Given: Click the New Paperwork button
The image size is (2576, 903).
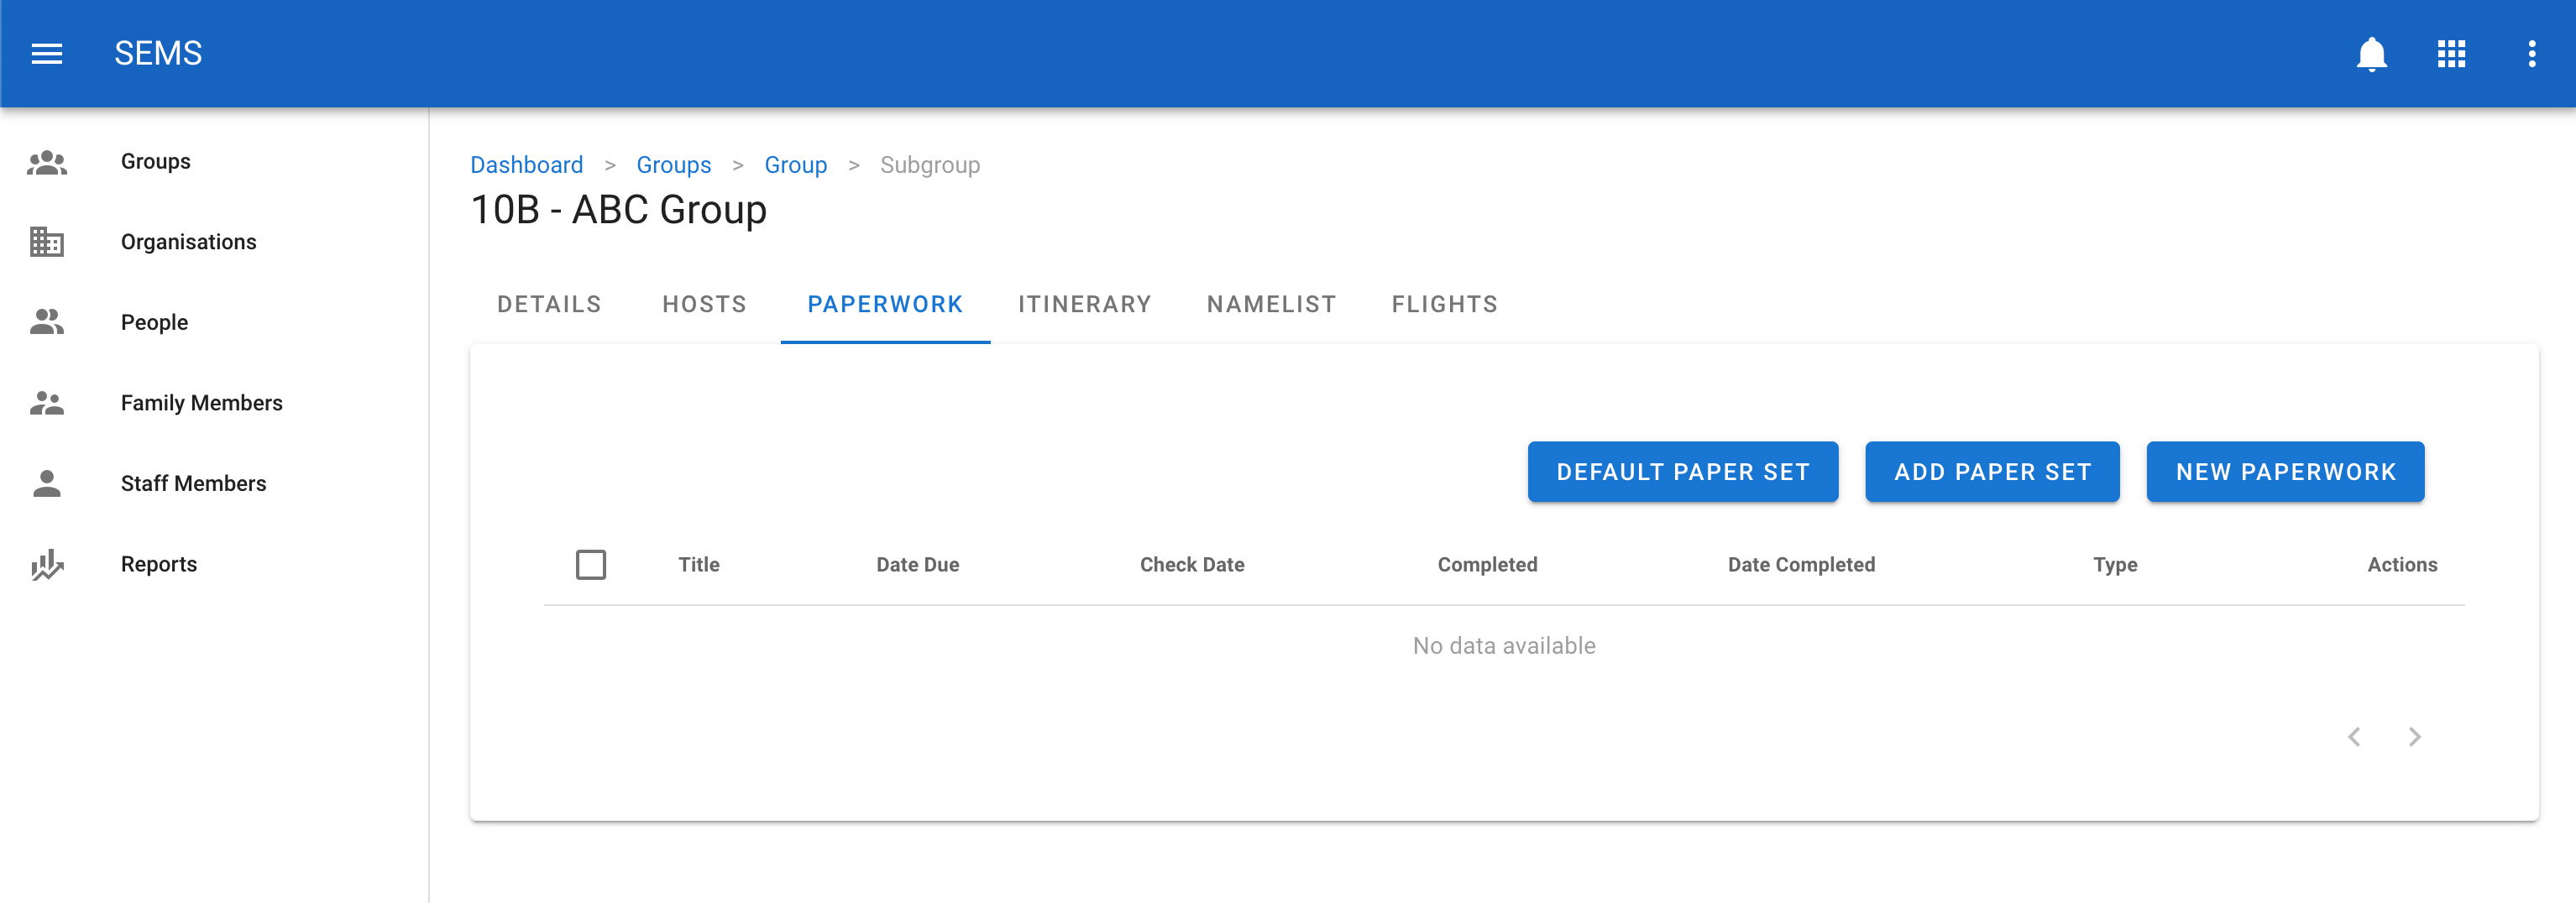Looking at the screenshot, I should (x=2285, y=472).
